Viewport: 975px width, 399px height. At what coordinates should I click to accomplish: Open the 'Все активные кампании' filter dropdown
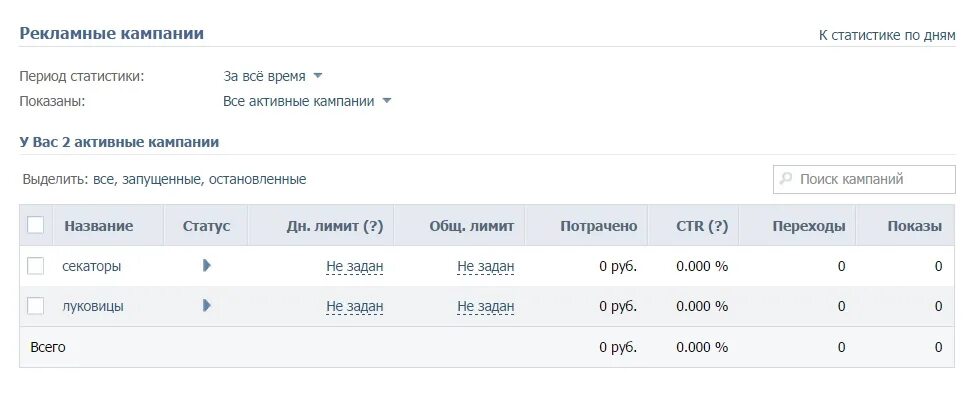click(x=307, y=101)
